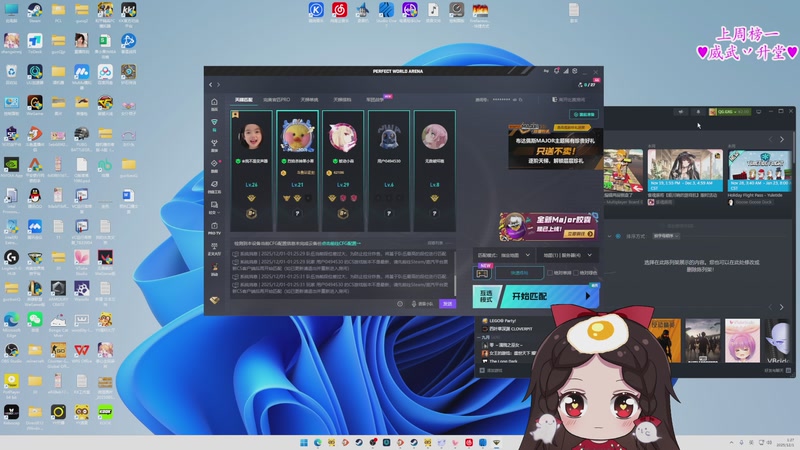Image resolution: width=800 pixels, height=450 pixels.
Task: Collapse the Steam shelf using the chevron
Action: tap(609, 236)
